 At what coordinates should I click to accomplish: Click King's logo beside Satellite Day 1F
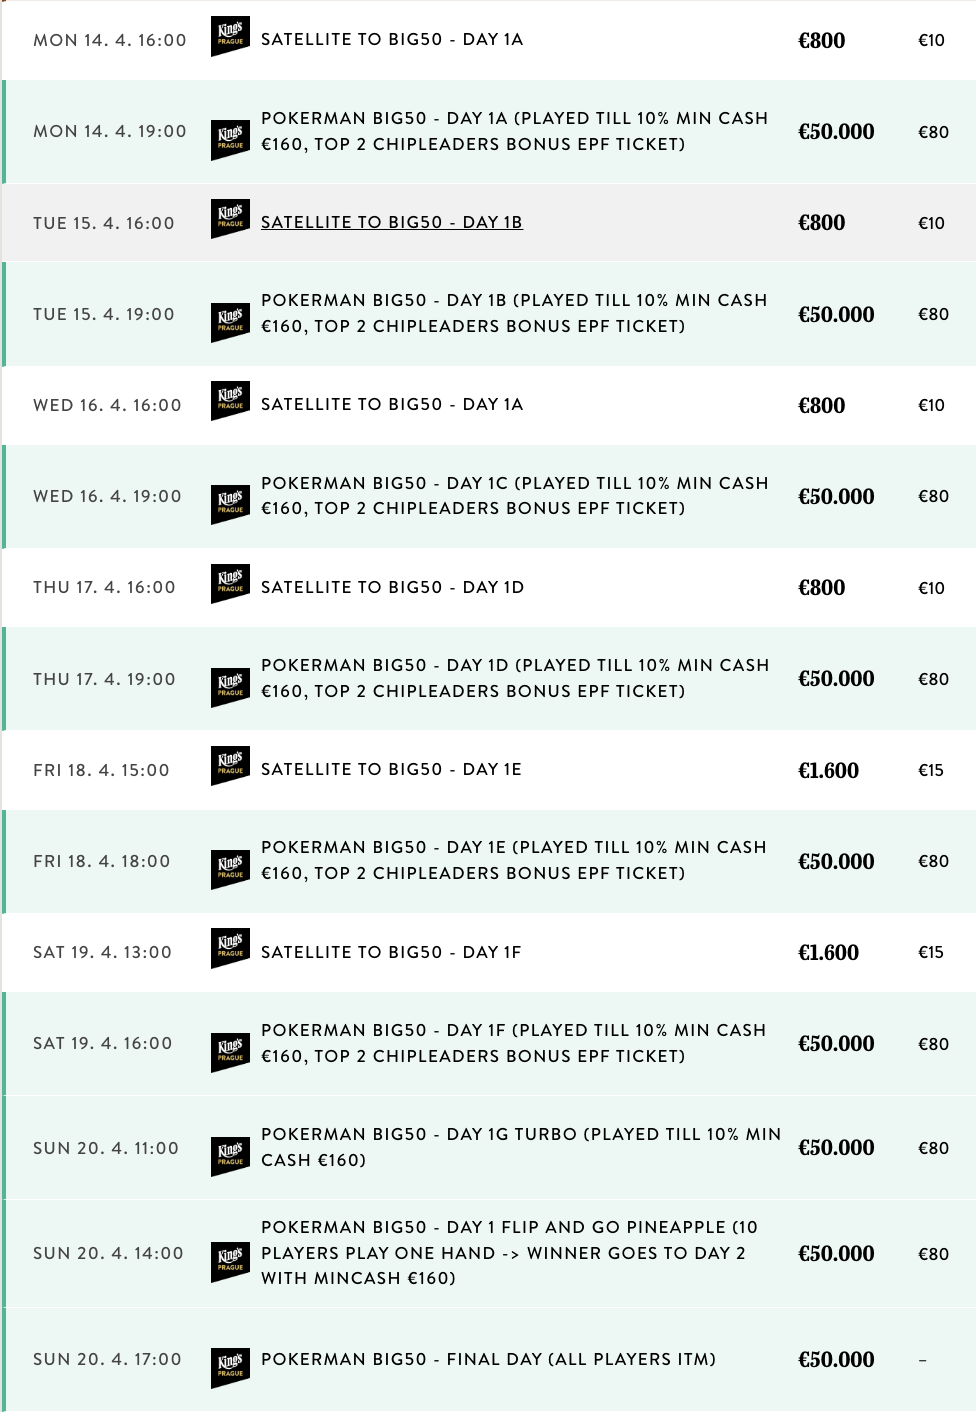tap(230, 949)
